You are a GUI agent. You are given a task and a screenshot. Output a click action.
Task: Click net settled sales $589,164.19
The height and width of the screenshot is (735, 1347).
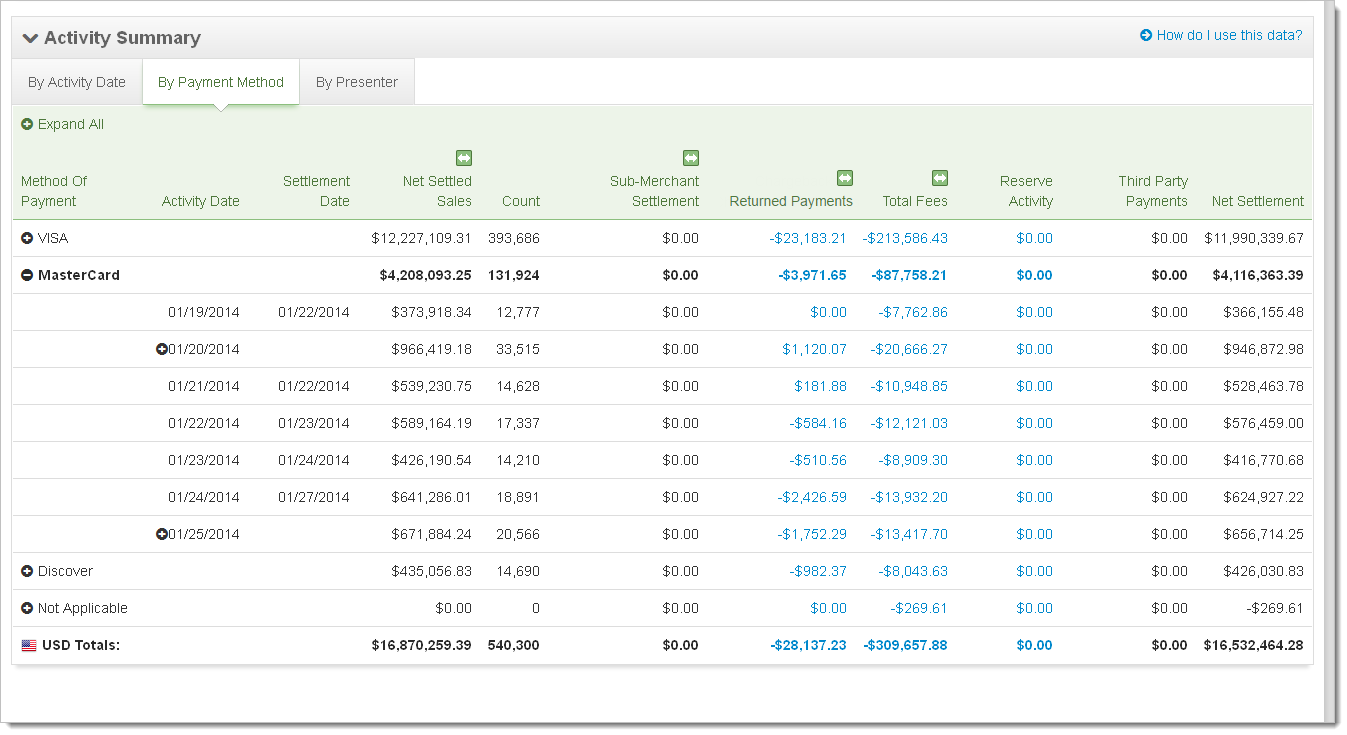tap(431, 424)
